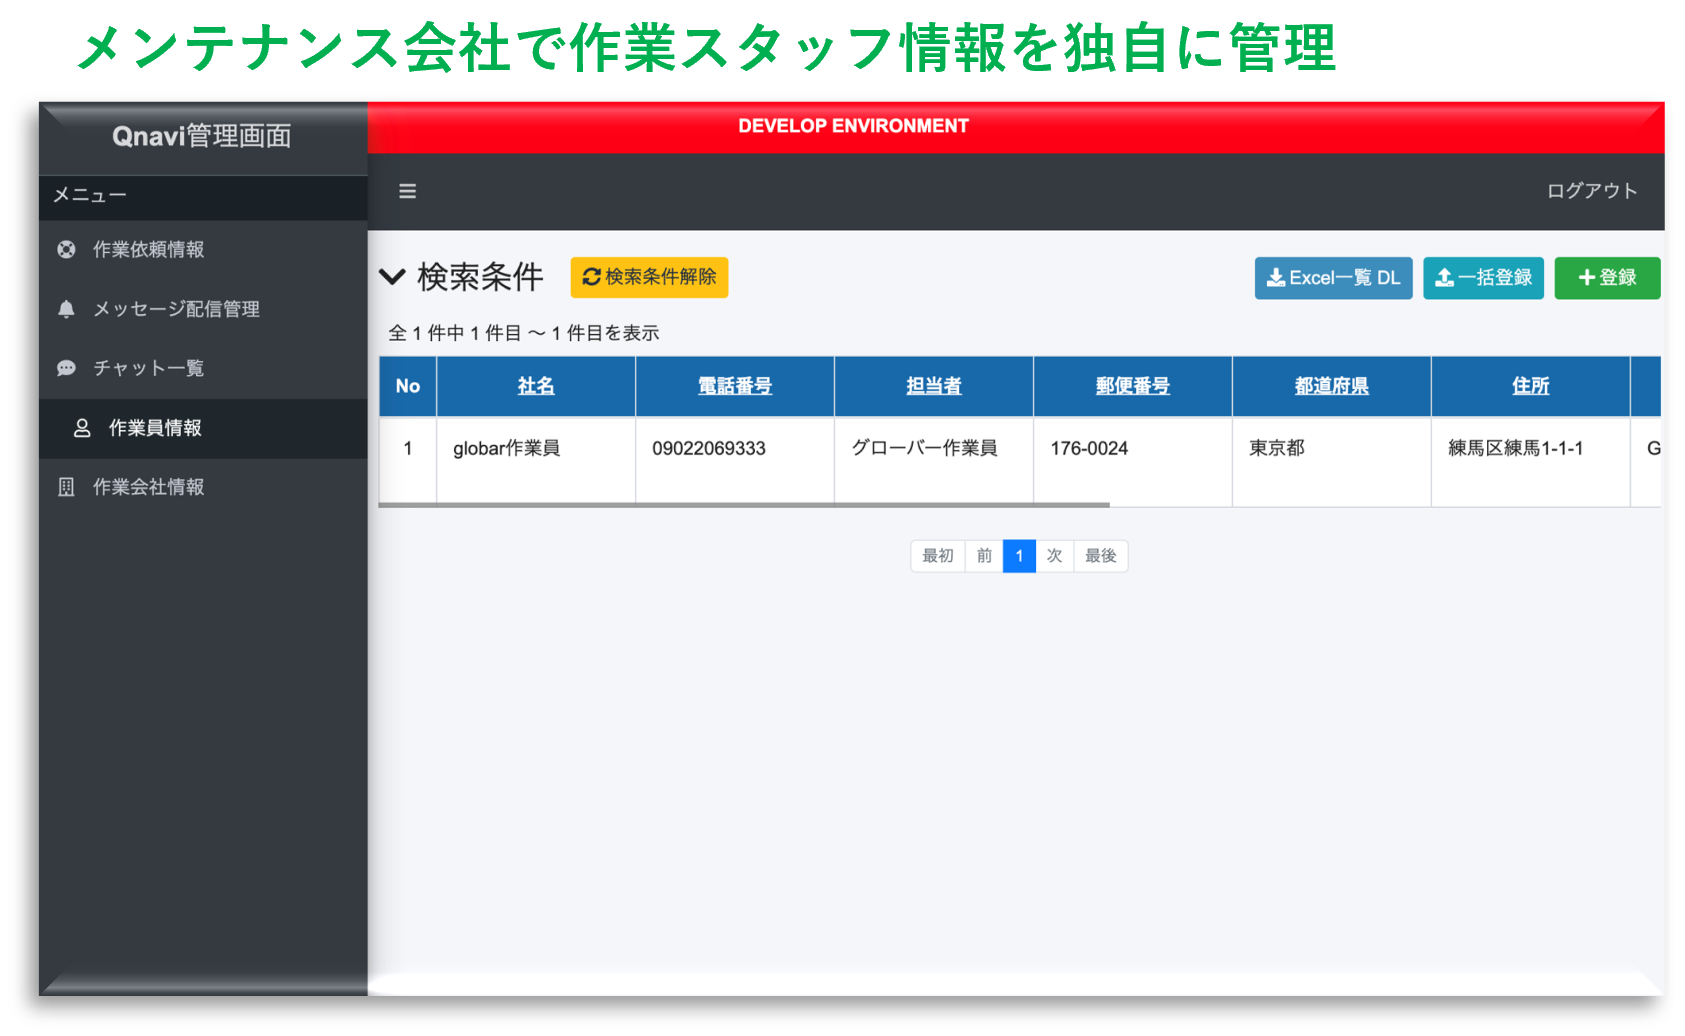Click the 前 pagination button
The width and height of the screenshot is (1685, 1036).
click(x=985, y=556)
